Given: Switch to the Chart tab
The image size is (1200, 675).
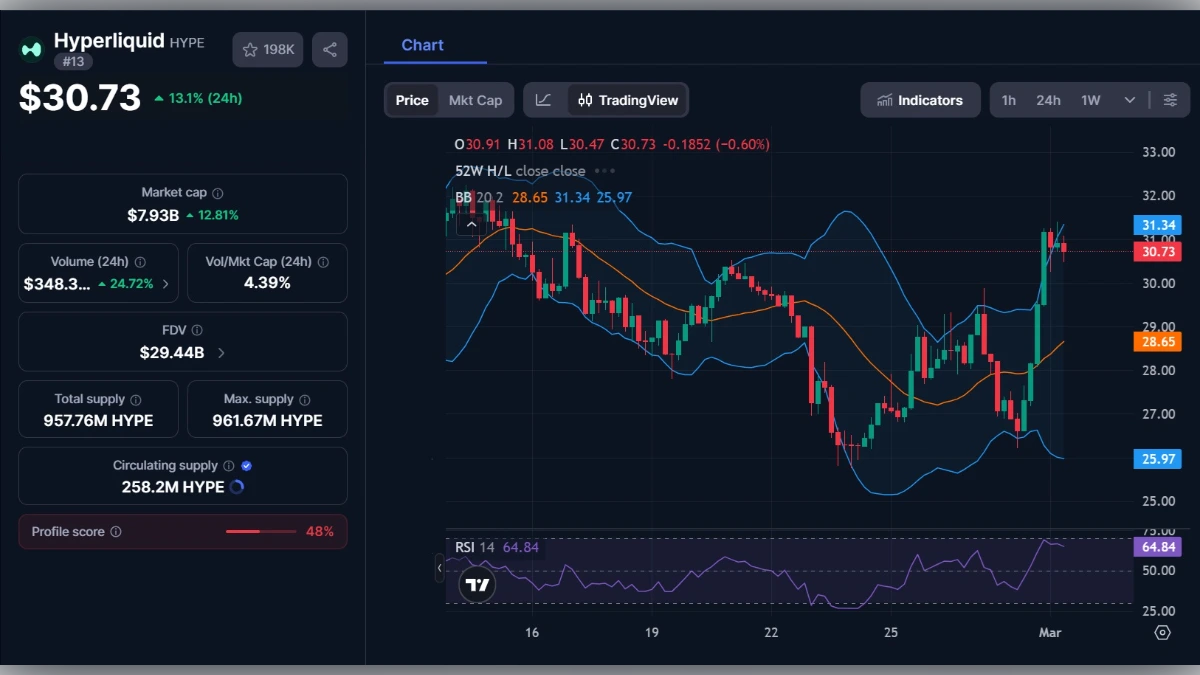Looking at the screenshot, I should (422, 45).
